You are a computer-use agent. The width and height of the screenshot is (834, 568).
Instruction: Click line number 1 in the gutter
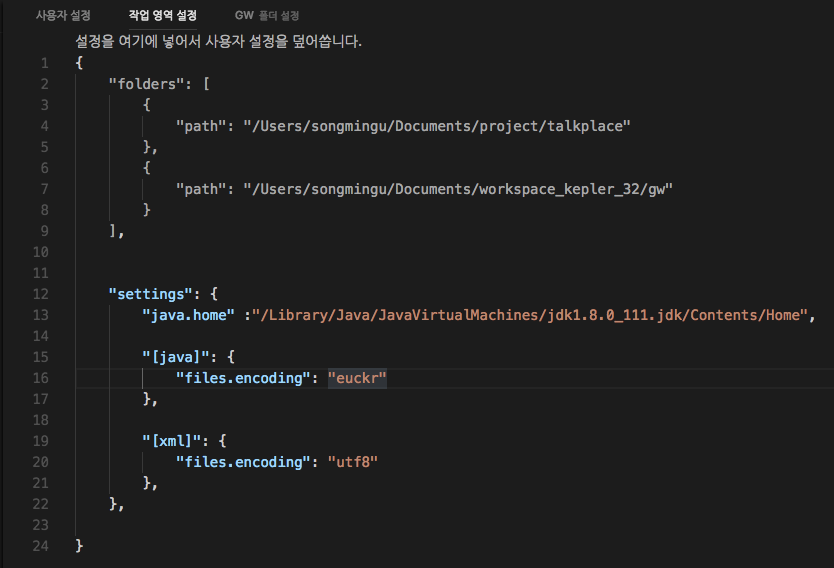coord(44,63)
